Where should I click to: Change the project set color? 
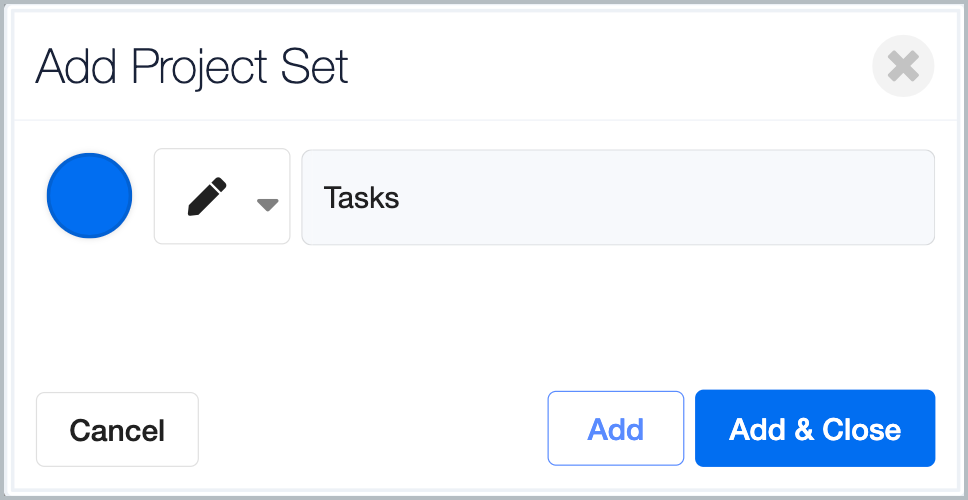tap(90, 196)
